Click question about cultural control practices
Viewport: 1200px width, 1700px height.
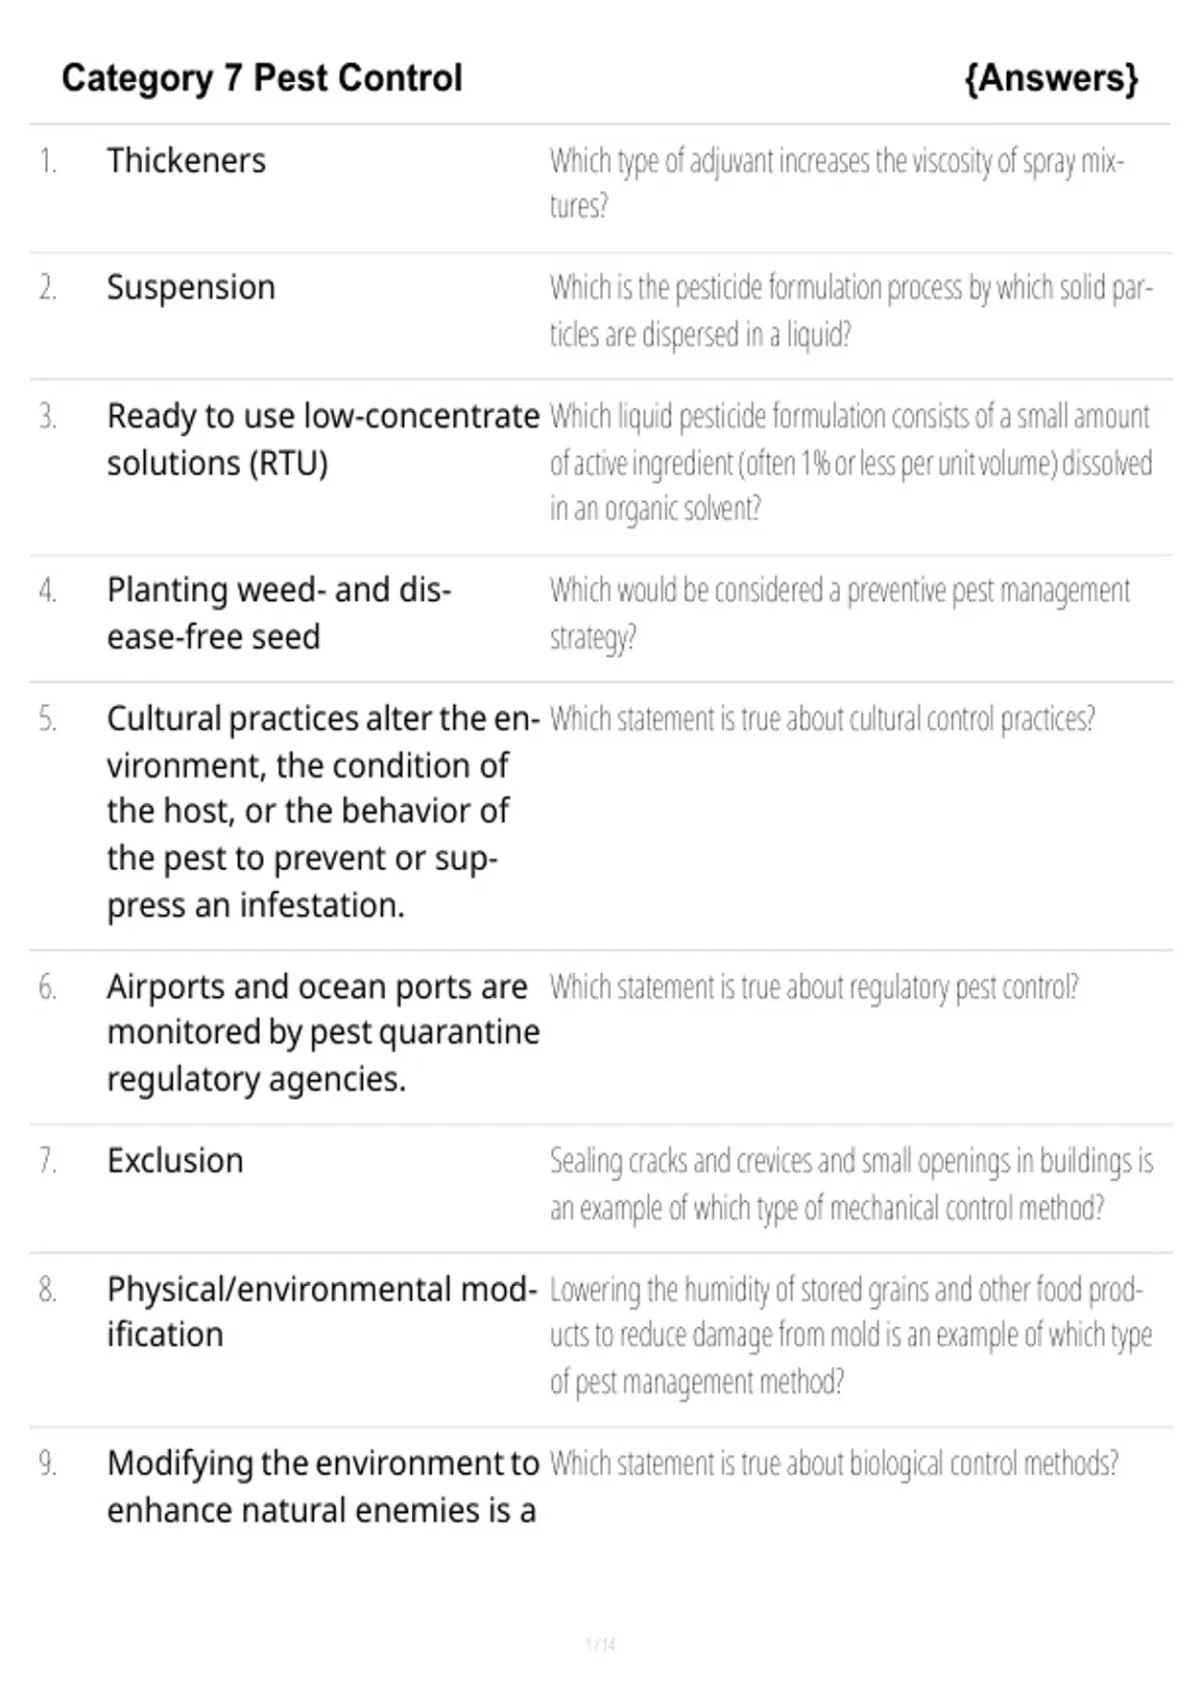point(822,719)
